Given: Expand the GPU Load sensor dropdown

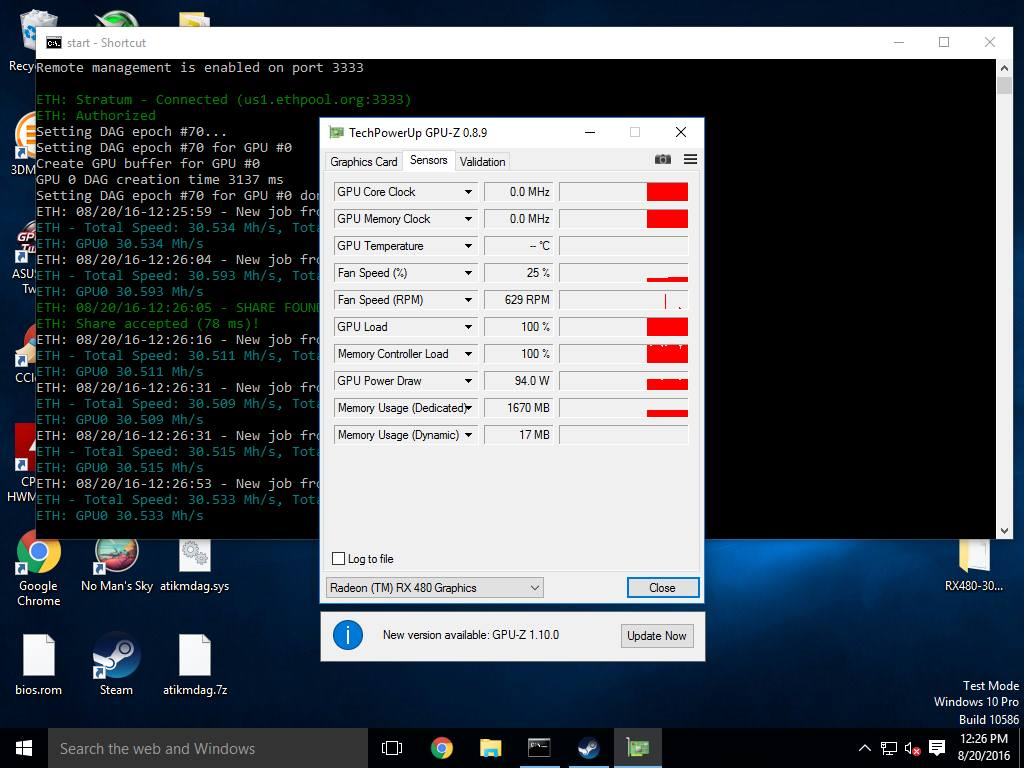Looking at the screenshot, I should [468, 327].
